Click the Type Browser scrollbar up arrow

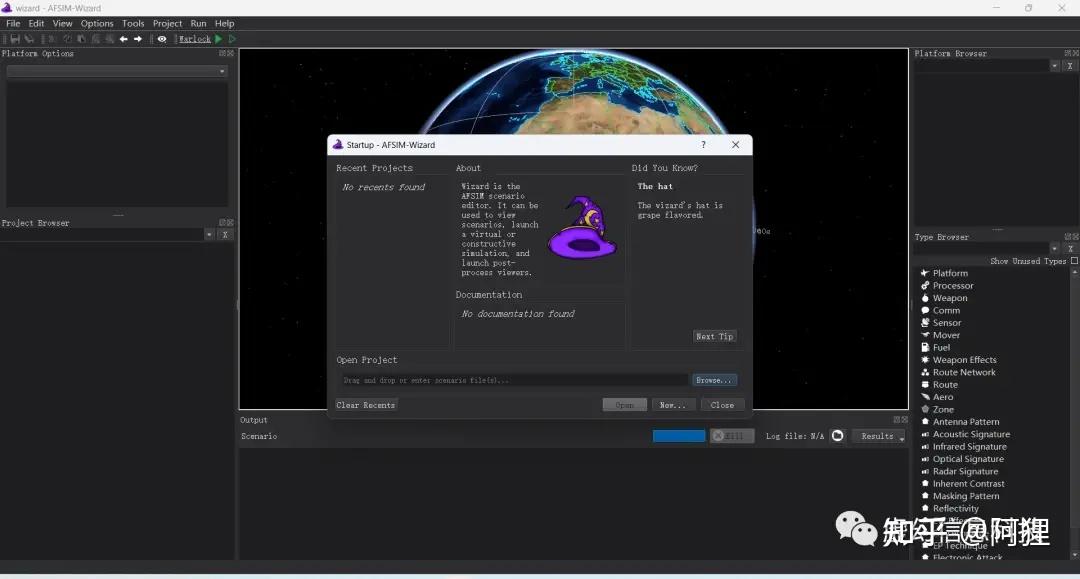(x=1074, y=273)
